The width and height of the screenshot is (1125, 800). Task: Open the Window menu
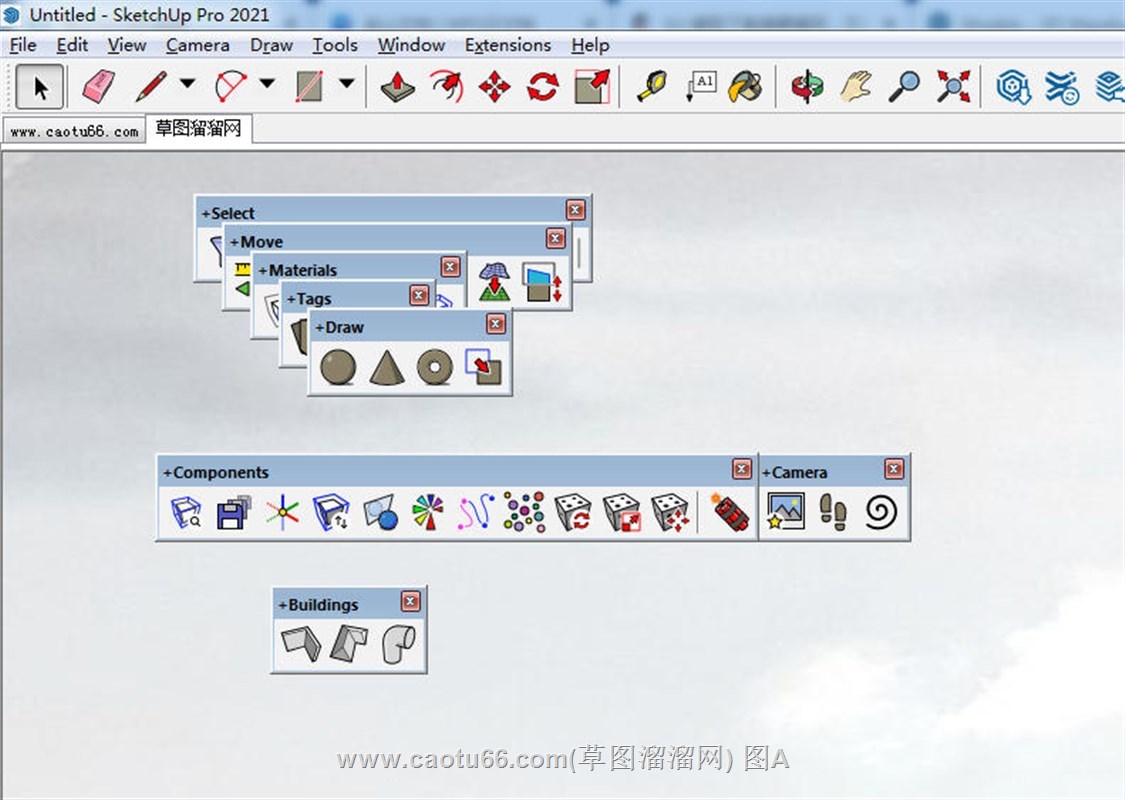pos(411,45)
